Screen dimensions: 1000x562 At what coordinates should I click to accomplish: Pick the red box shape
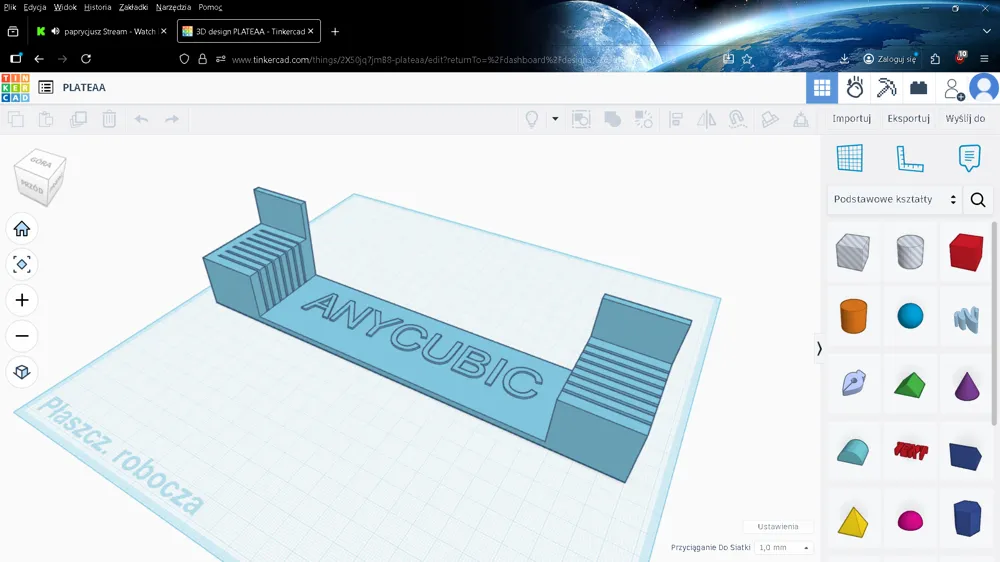click(x=966, y=252)
